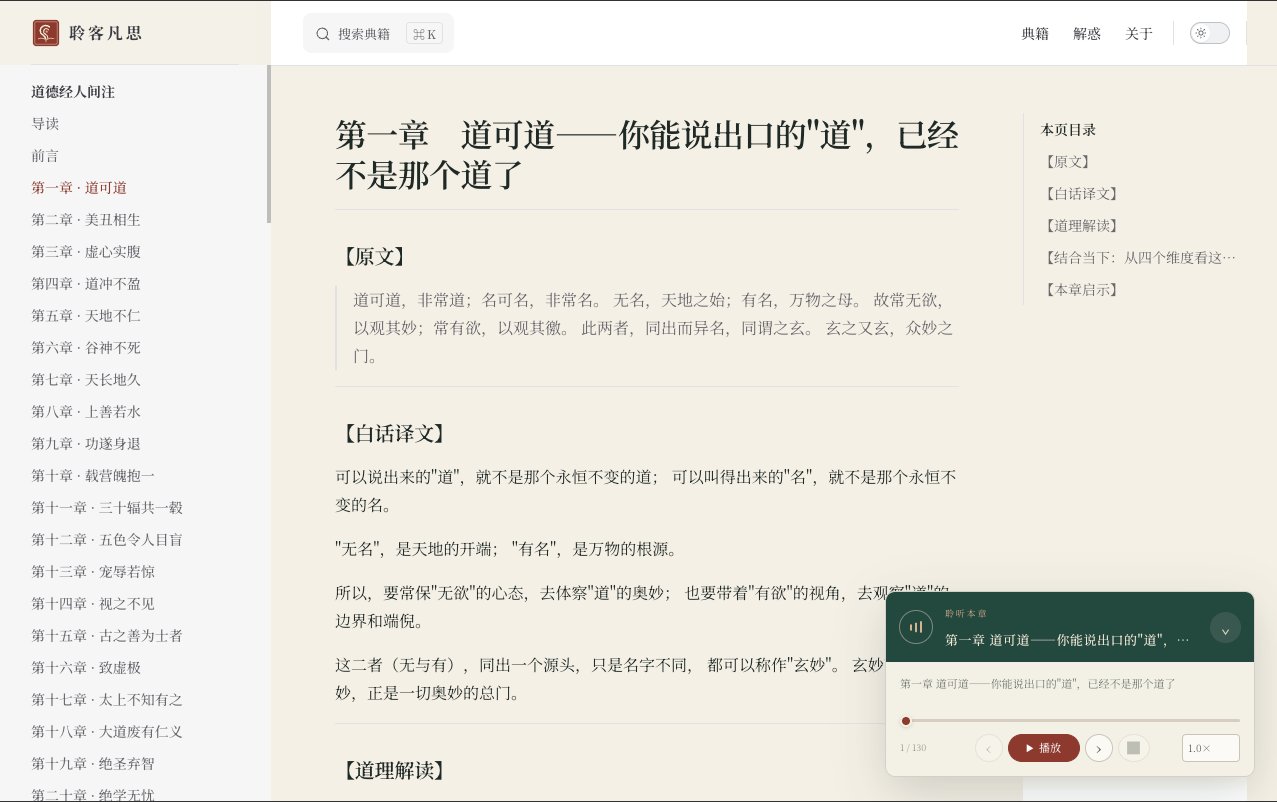Click the 聆客凡思 logo icon
Screen dimensions: 1277x802
[46, 33]
